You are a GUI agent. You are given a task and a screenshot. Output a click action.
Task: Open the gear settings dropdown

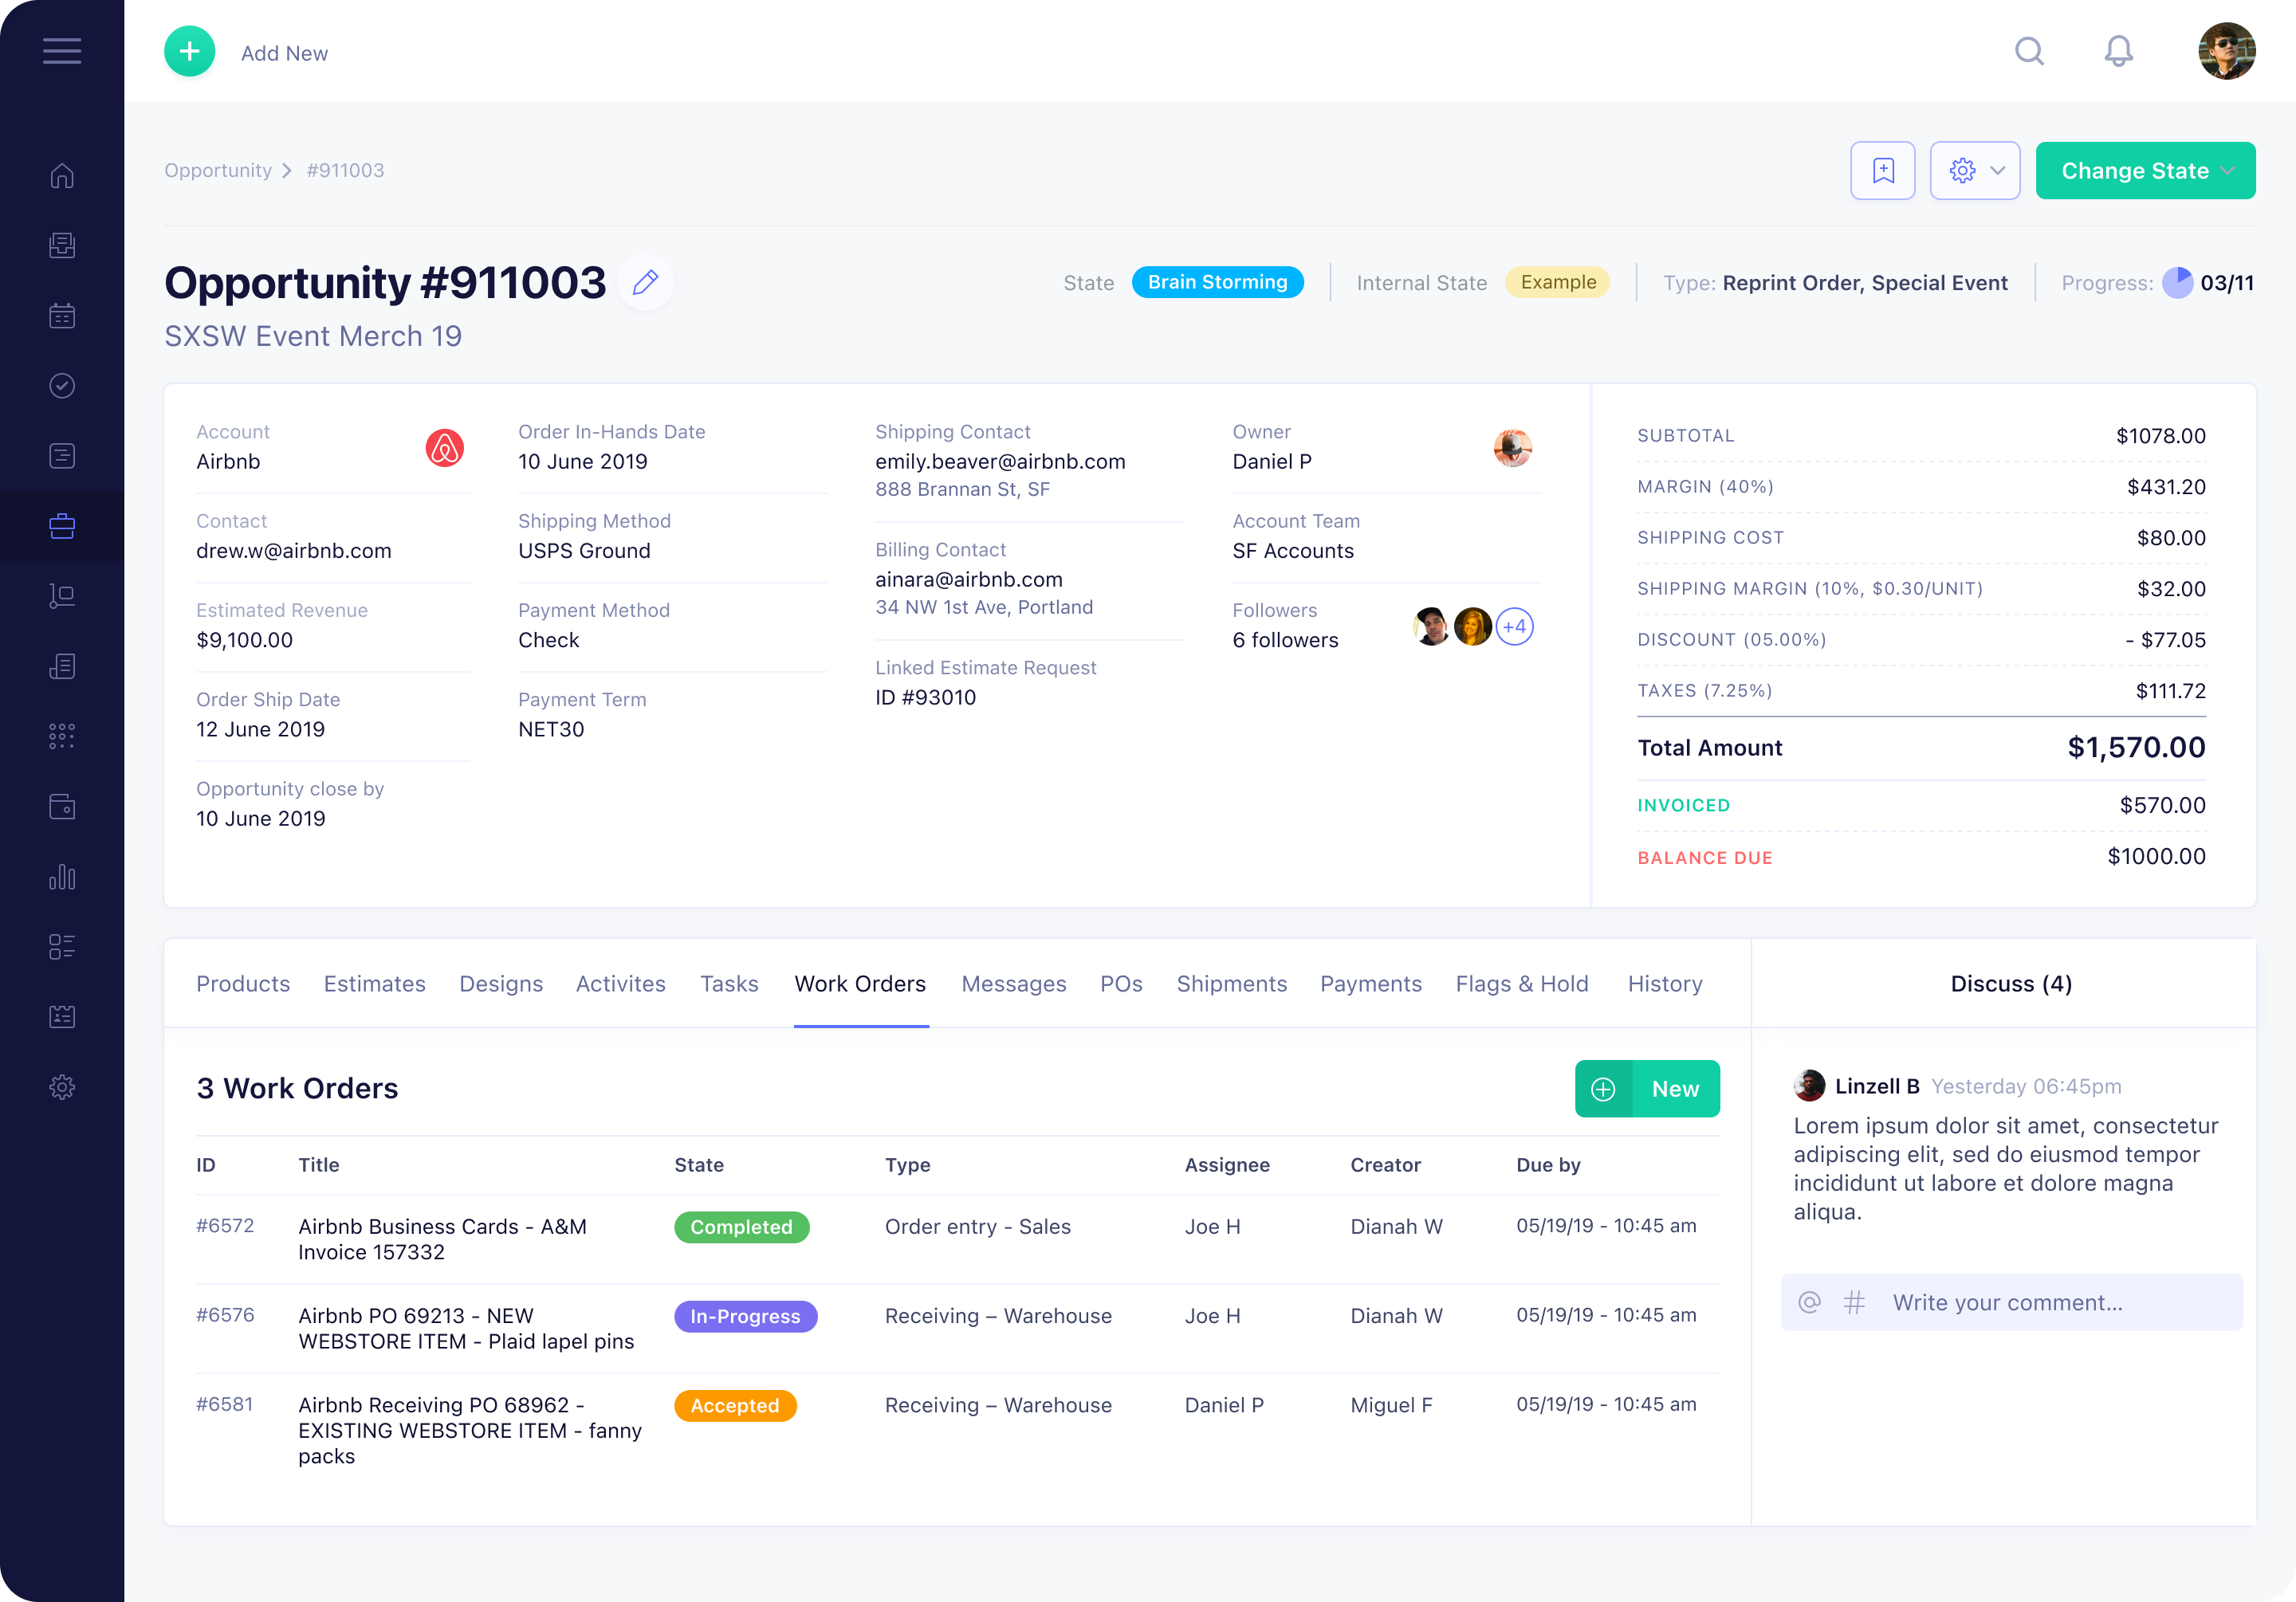tap(1974, 171)
